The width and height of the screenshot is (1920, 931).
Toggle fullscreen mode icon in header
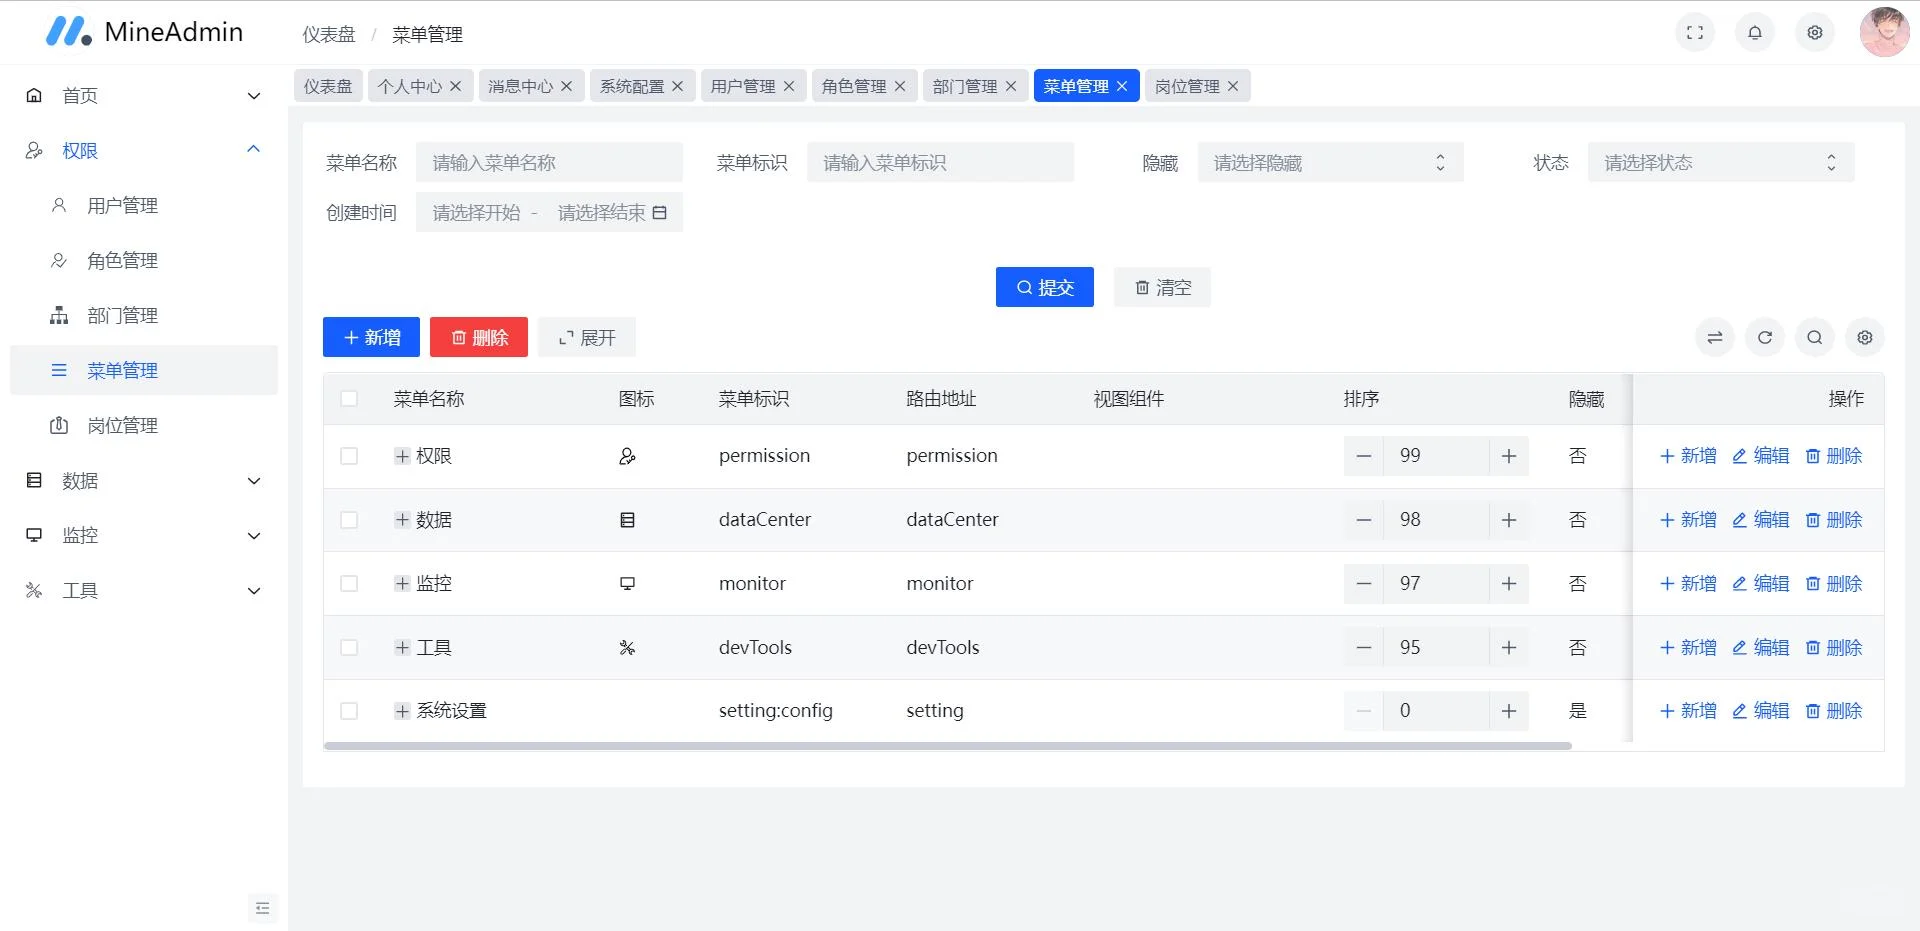pos(1695,33)
